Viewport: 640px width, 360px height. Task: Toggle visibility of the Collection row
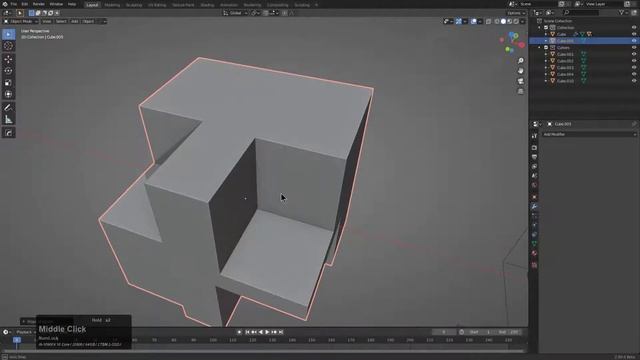pos(634,28)
